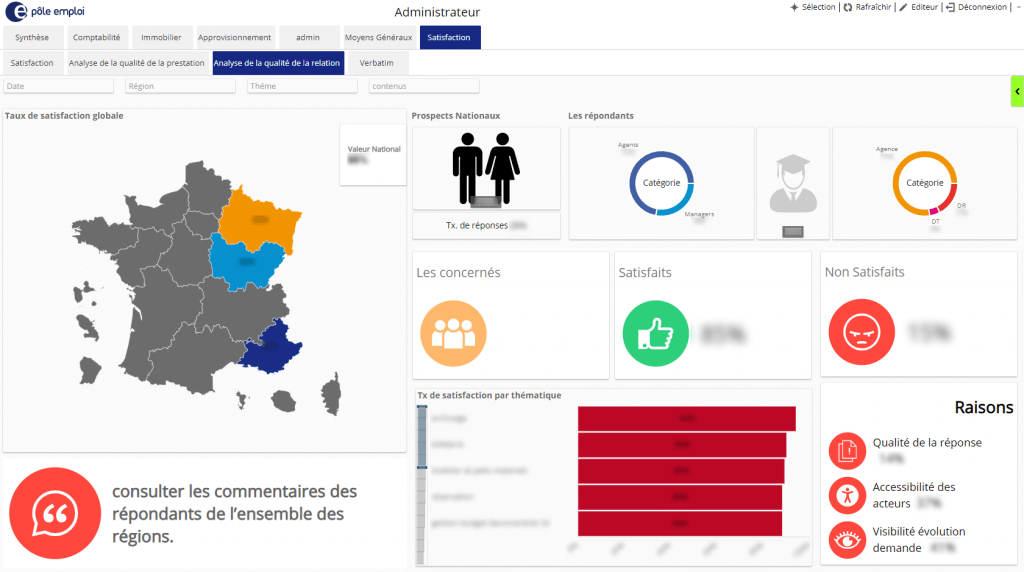Click the Visibilité évolution demande eye icon

click(x=847, y=540)
